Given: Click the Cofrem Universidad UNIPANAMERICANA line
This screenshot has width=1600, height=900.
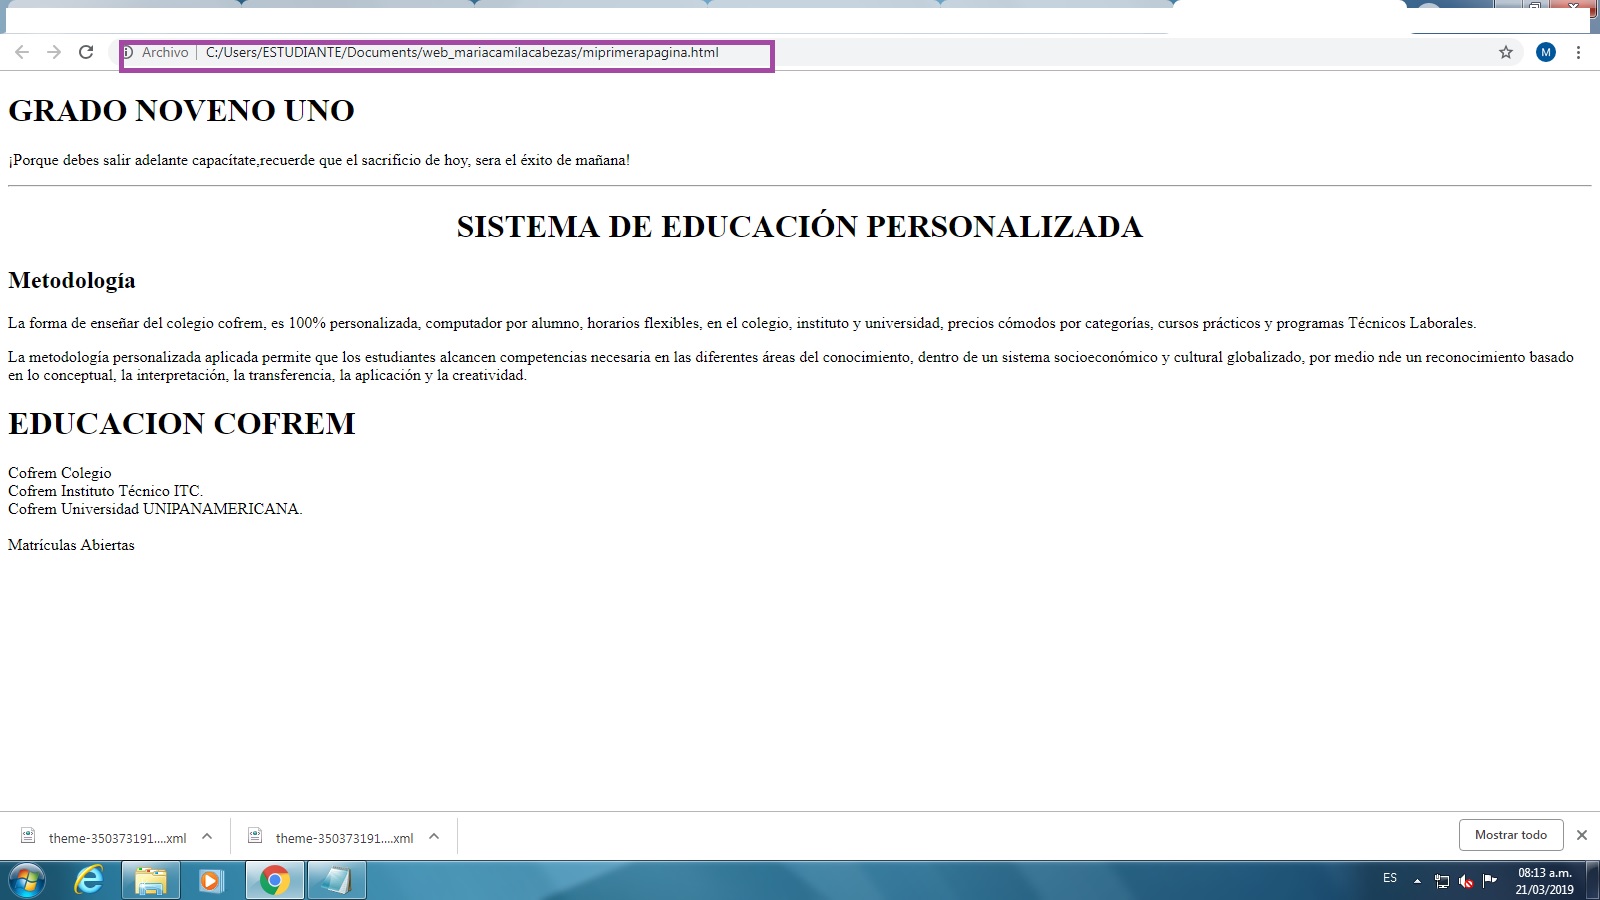Looking at the screenshot, I should pyautogui.click(x=155, y=509).
